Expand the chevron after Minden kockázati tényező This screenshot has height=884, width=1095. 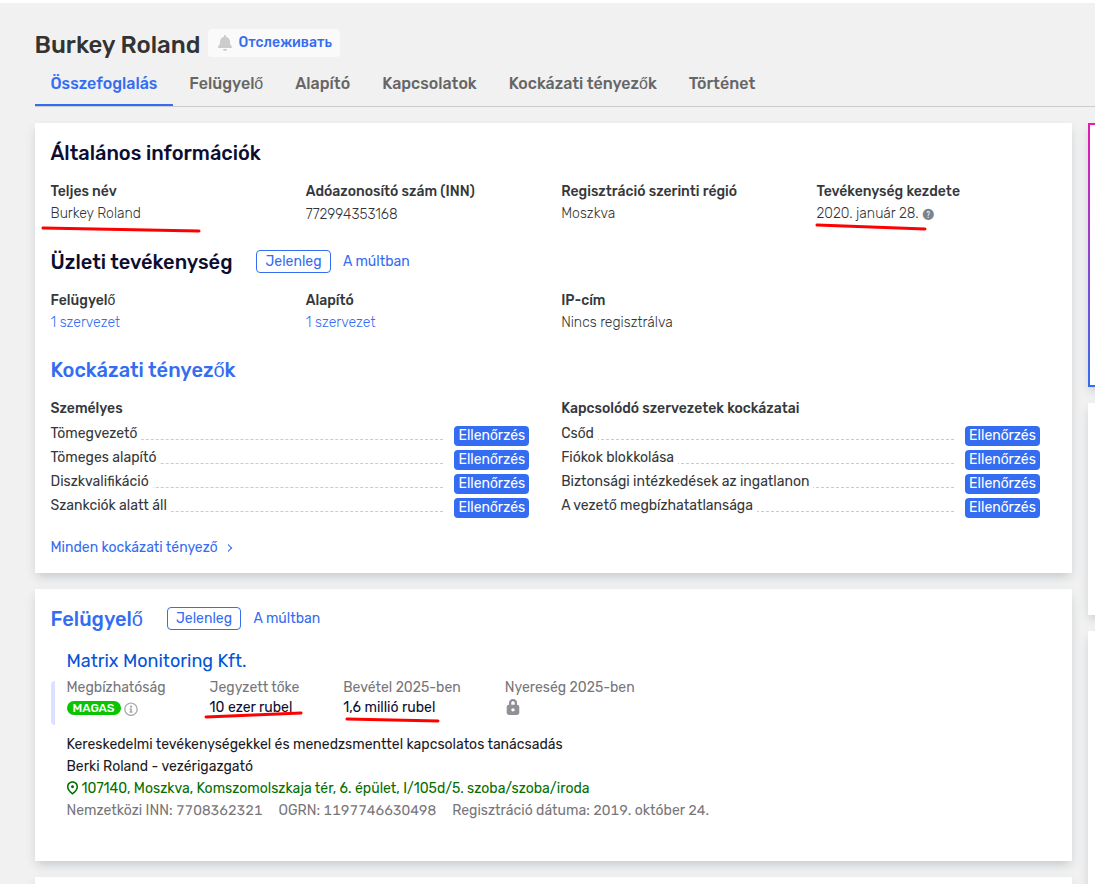pos(230,548)
